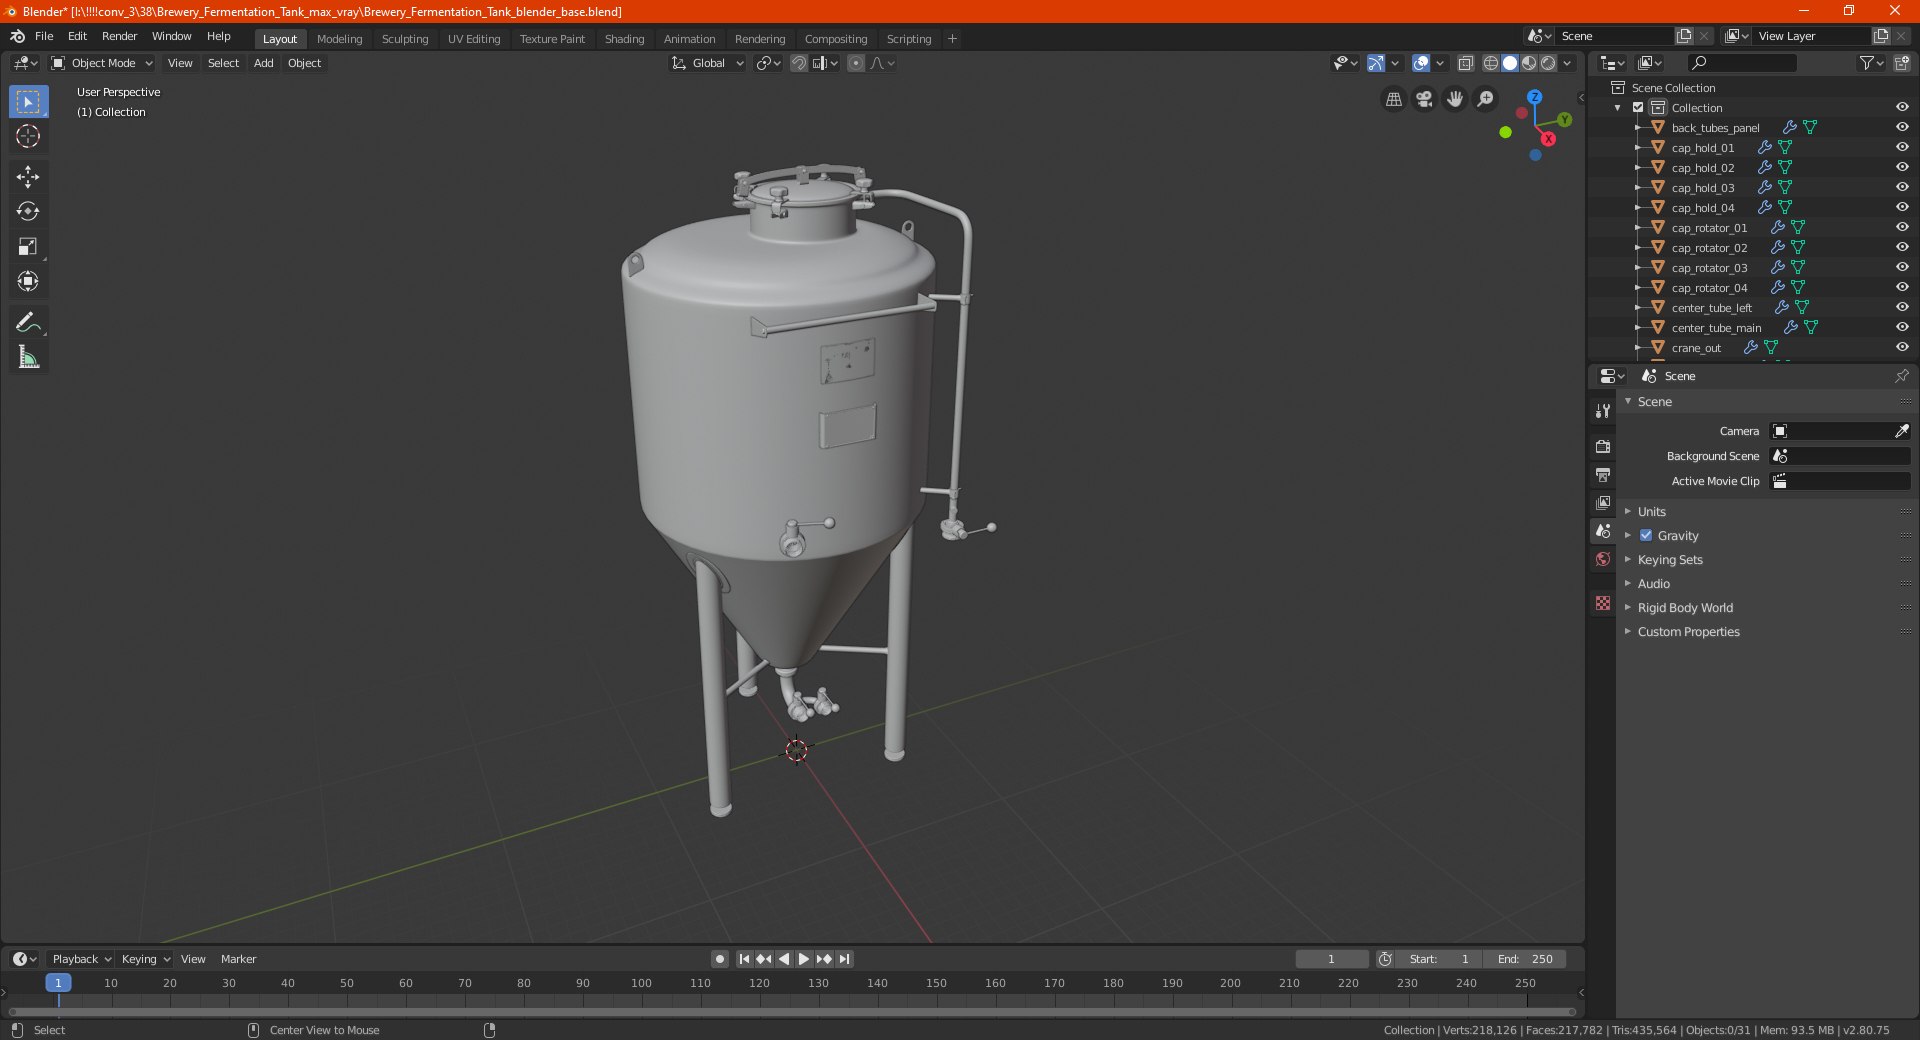Uncheck the Gravity checkbox
Image resolution: width=1920 pixels, height=1040 pixels.
1646,536
